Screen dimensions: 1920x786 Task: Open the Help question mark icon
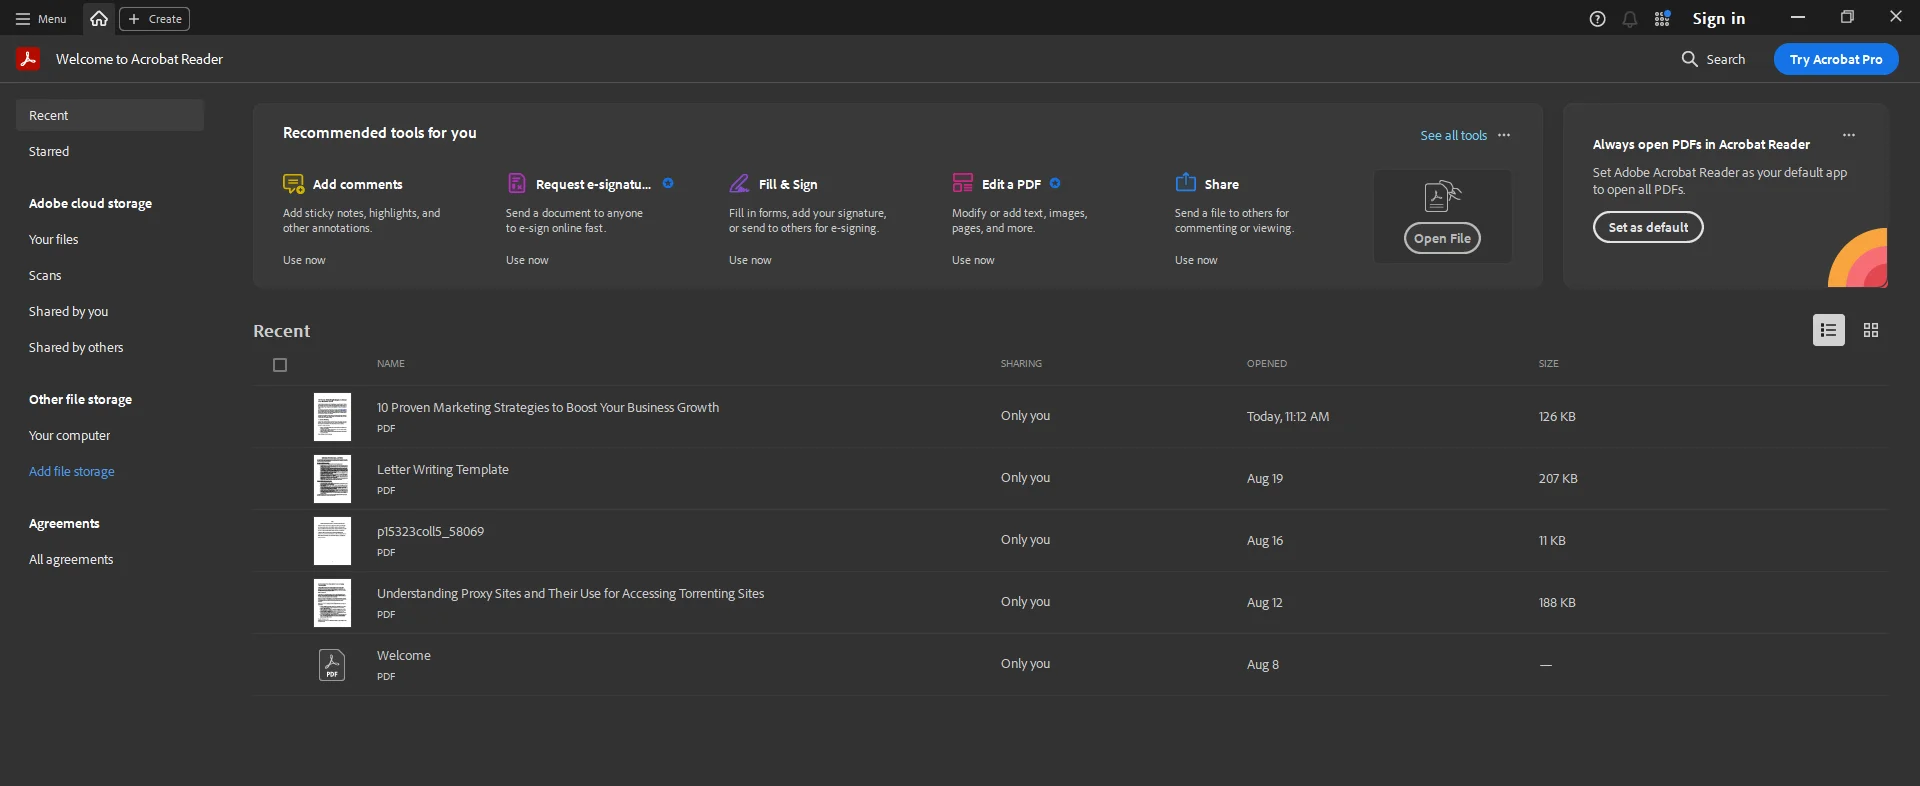tap(1597, 19)
